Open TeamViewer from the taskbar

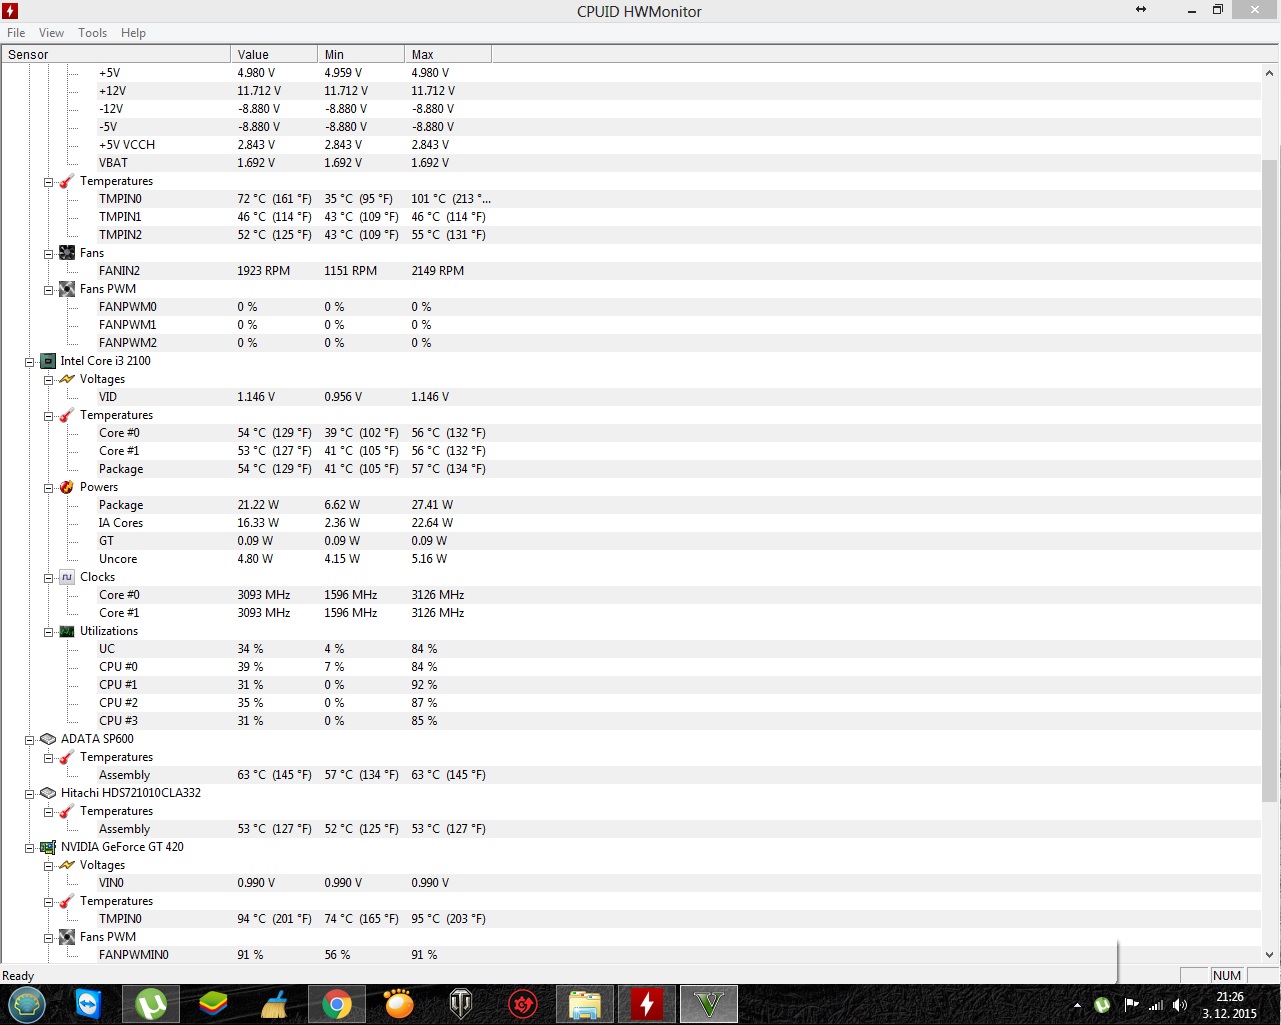(89, 1004)
